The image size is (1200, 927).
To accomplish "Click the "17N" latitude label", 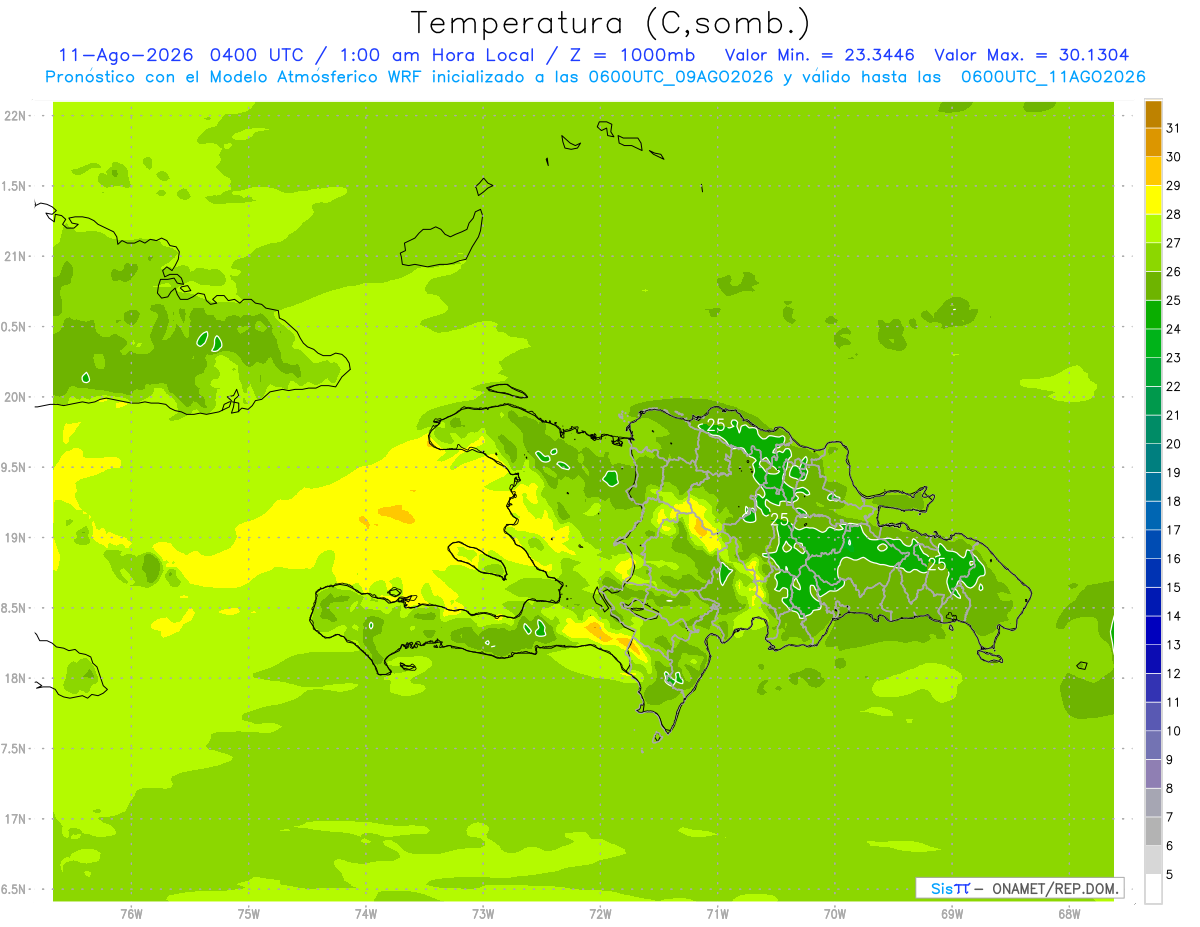I will coord(15,820).
